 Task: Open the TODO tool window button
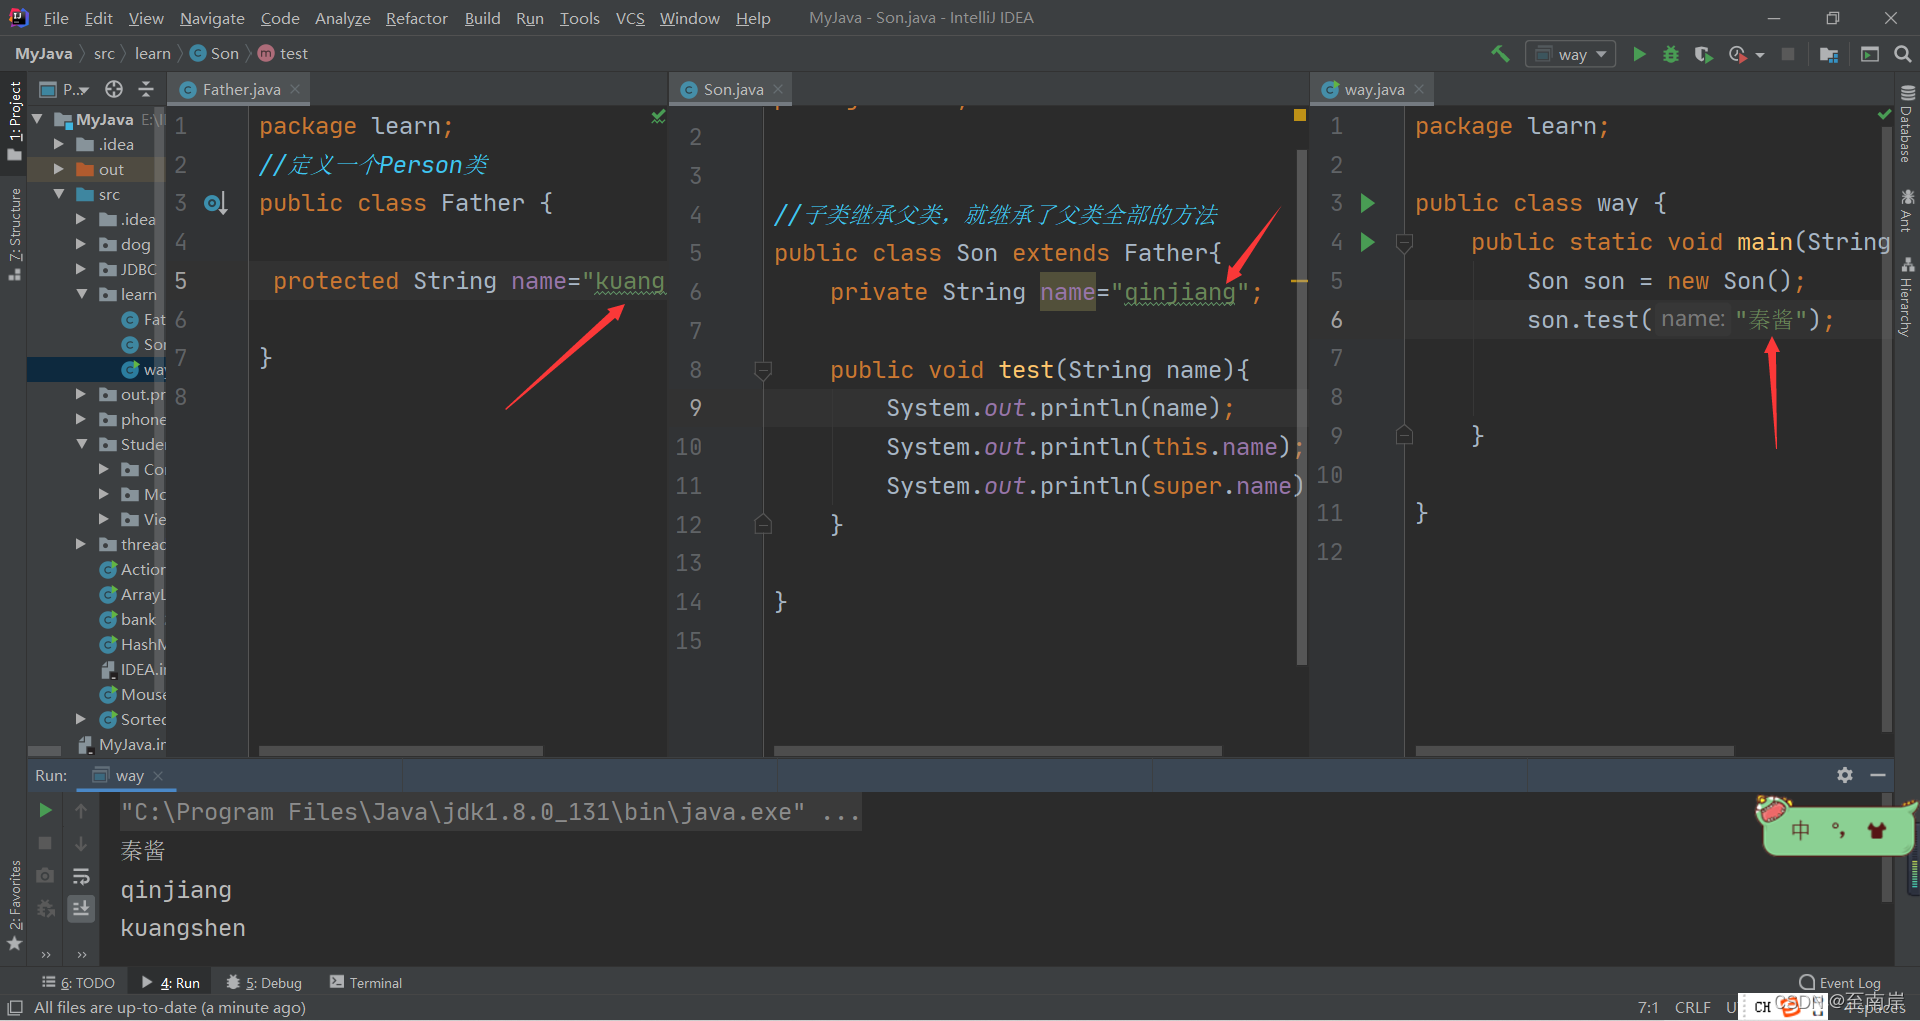(78, 983)
